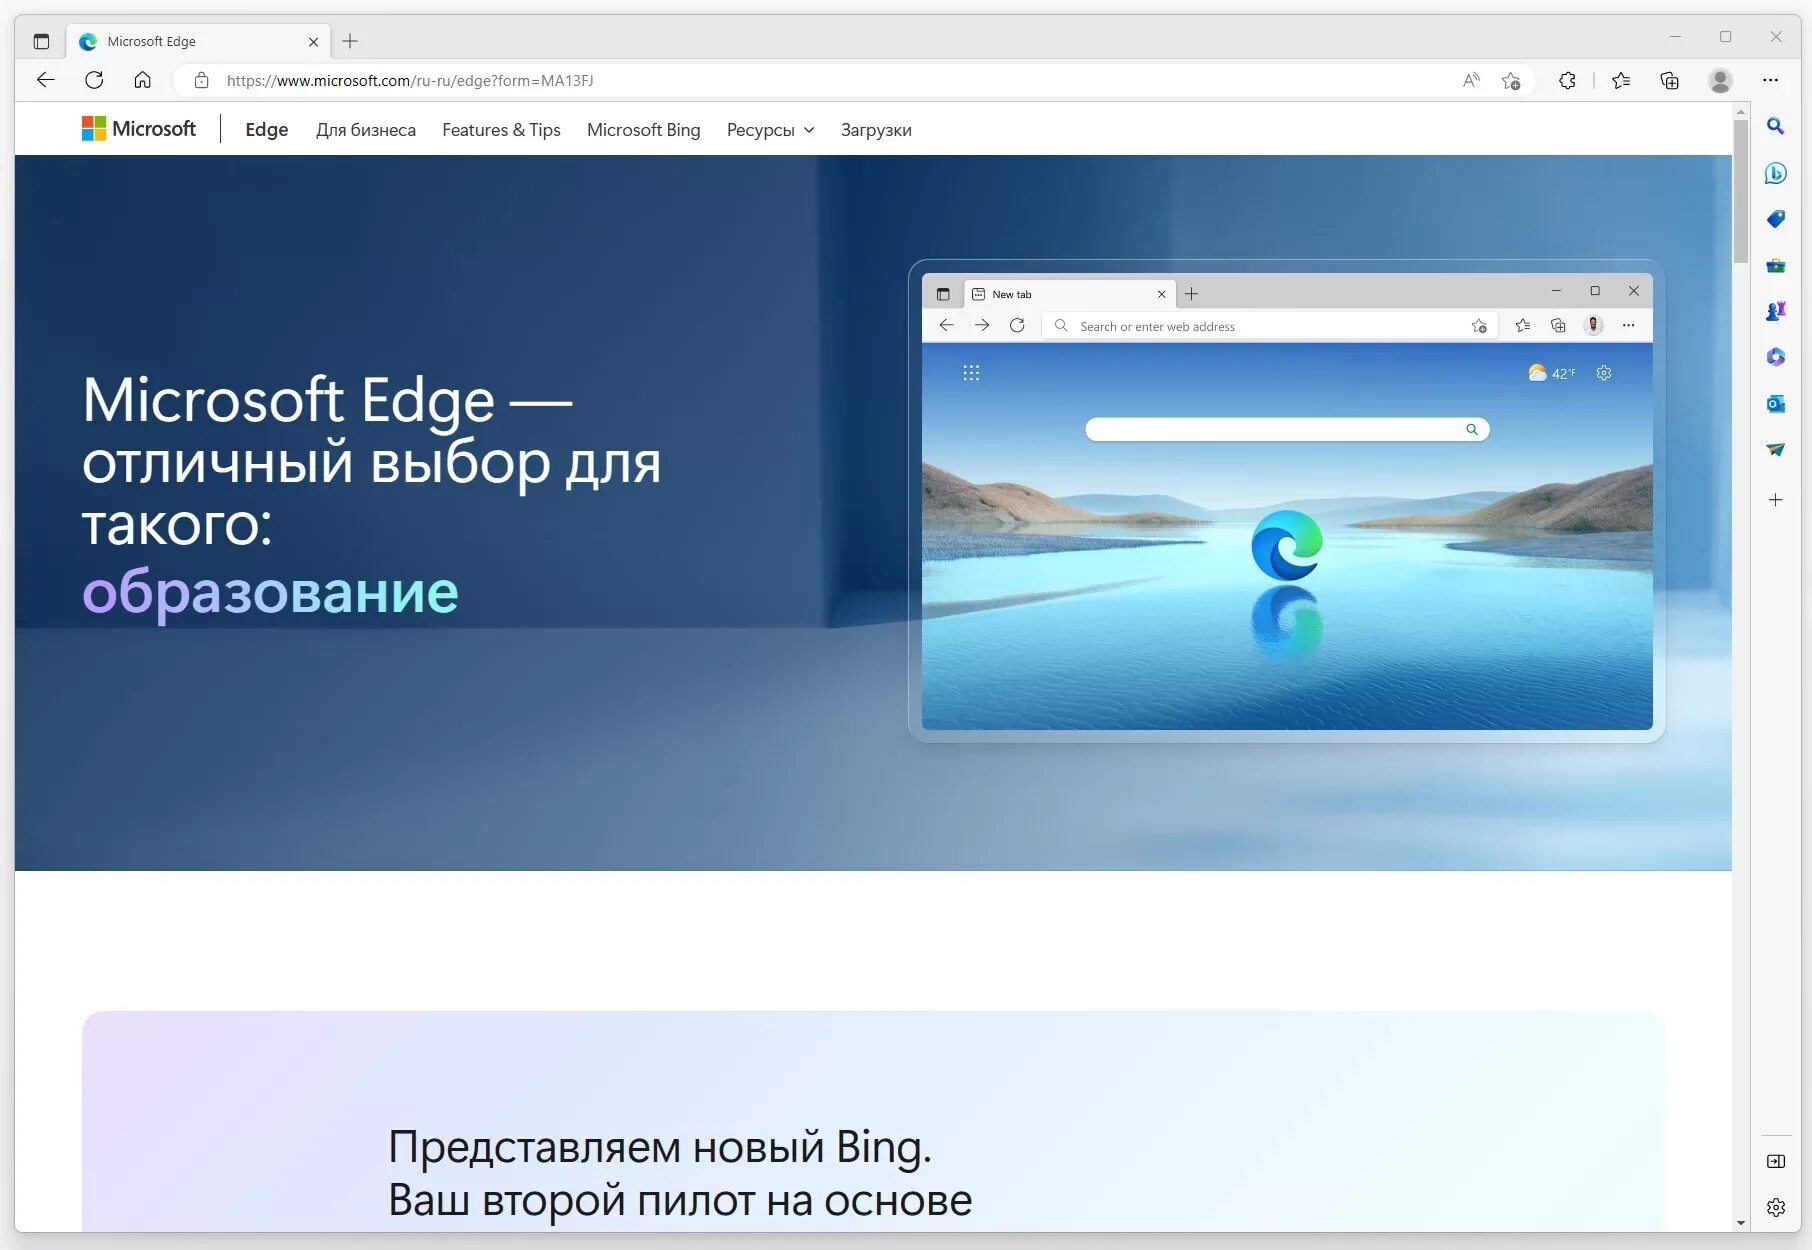Image resolution: width=1812 pixels, height=1250 pixels.
Task: Open the Extensions puzzle icon
Action: (x=1567, y=80)
